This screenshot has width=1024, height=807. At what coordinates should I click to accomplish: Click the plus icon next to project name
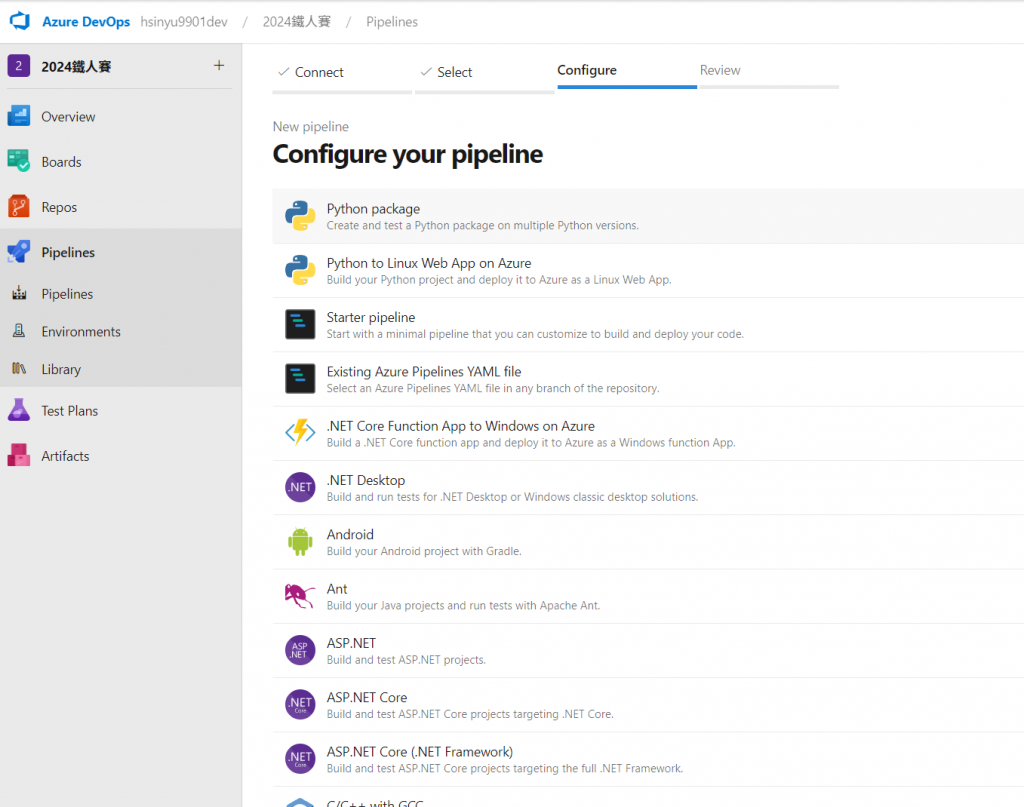(x=219, y=65)
